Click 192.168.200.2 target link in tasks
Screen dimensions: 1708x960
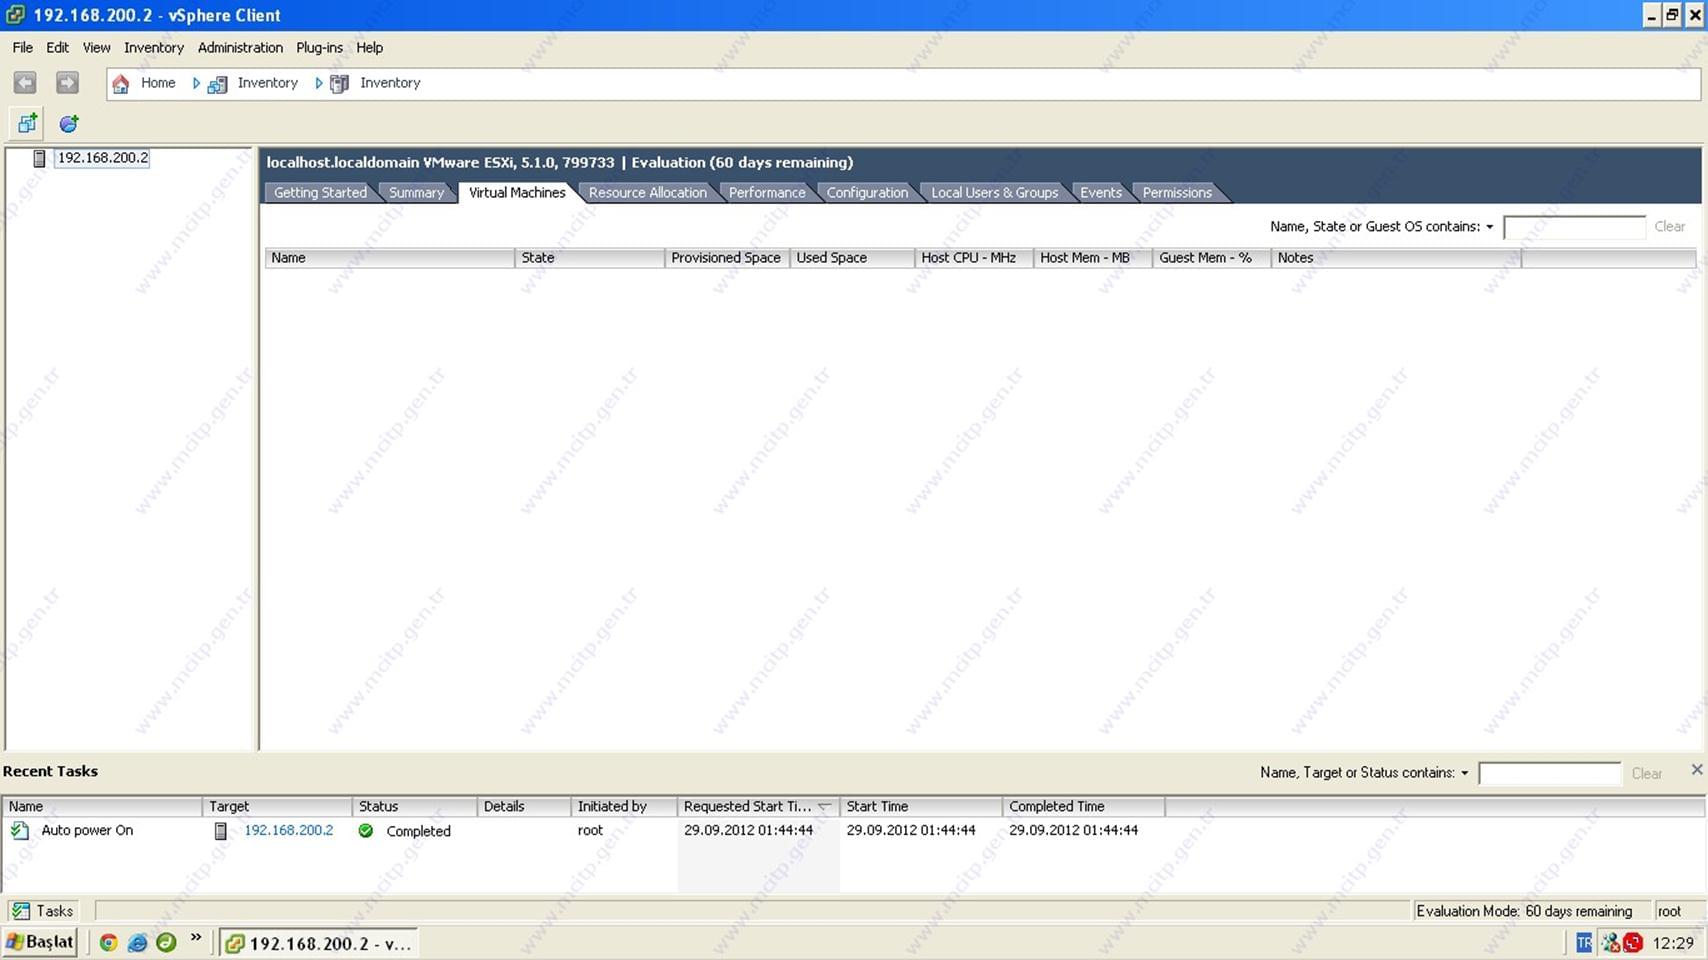point(289,831)
